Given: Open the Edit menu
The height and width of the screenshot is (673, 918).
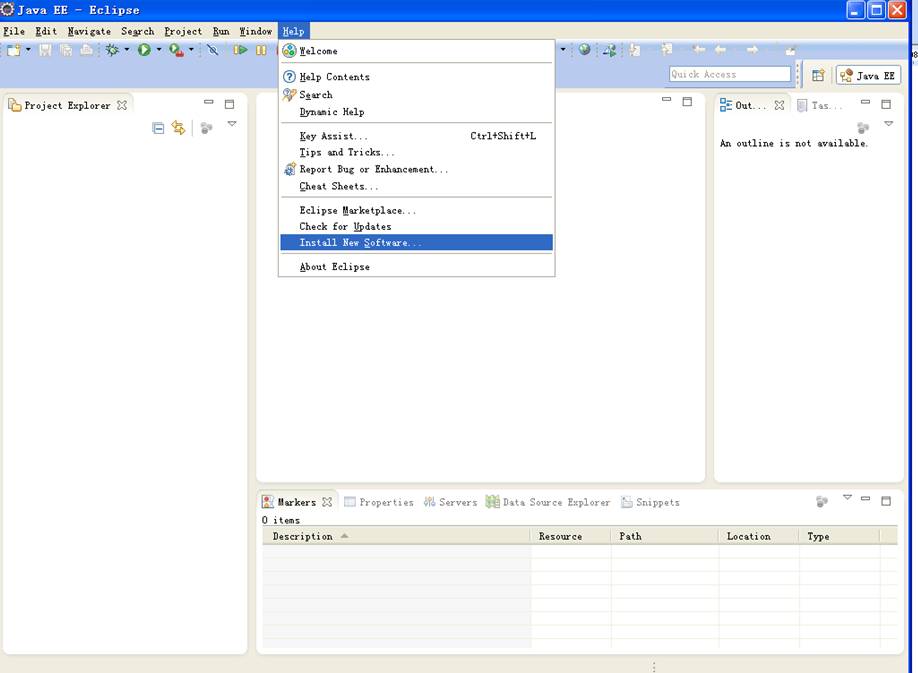Looking at the screenshot, I should tap(46, 31).
